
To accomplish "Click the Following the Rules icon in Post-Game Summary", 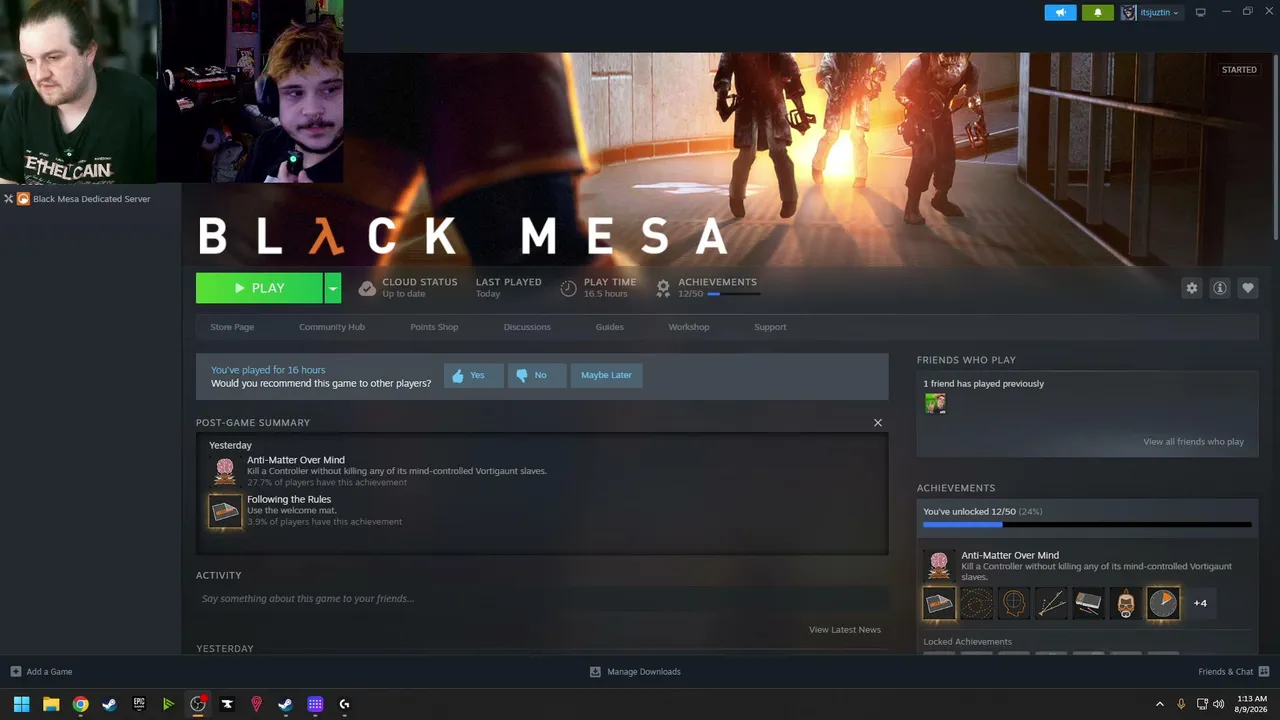I will (x=225, y=511).
